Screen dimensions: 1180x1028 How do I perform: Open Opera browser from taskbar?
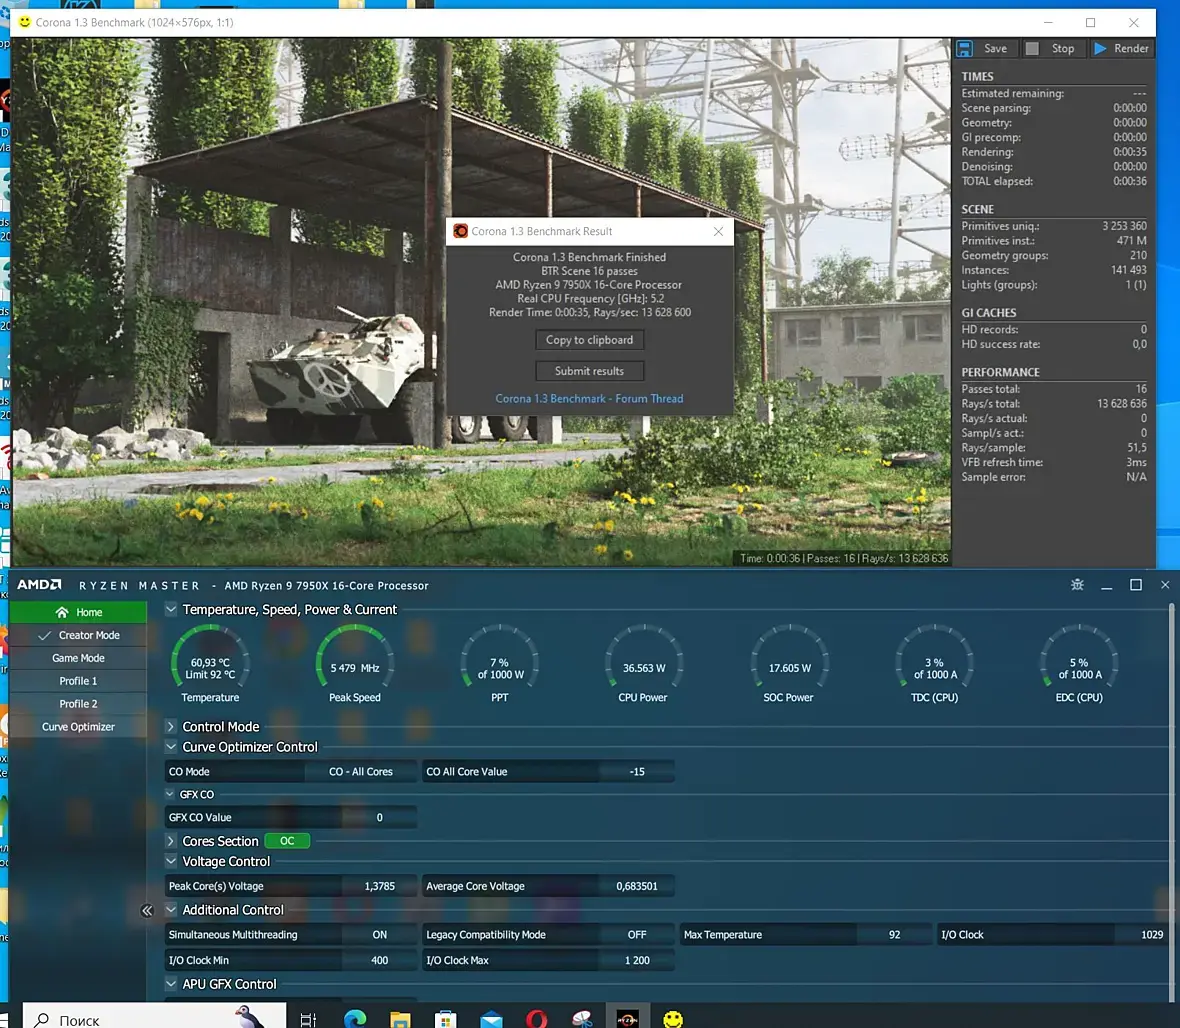pos(537,1020)
